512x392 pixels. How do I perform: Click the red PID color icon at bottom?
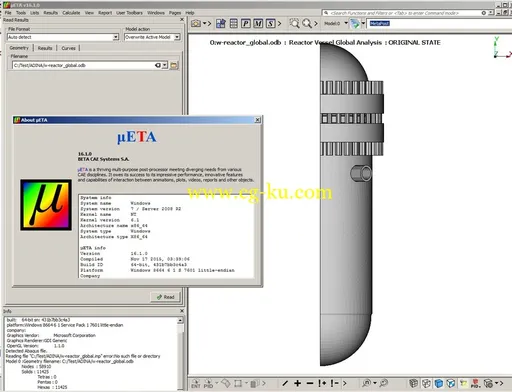[475, 383]
